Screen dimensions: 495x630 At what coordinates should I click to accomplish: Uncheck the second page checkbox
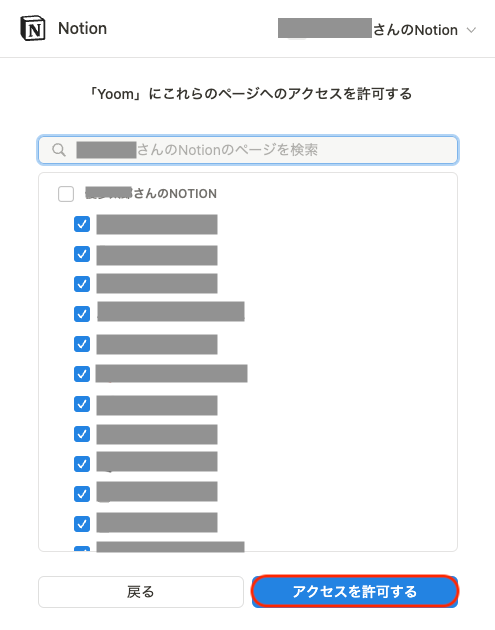click(x=82, y=254)
